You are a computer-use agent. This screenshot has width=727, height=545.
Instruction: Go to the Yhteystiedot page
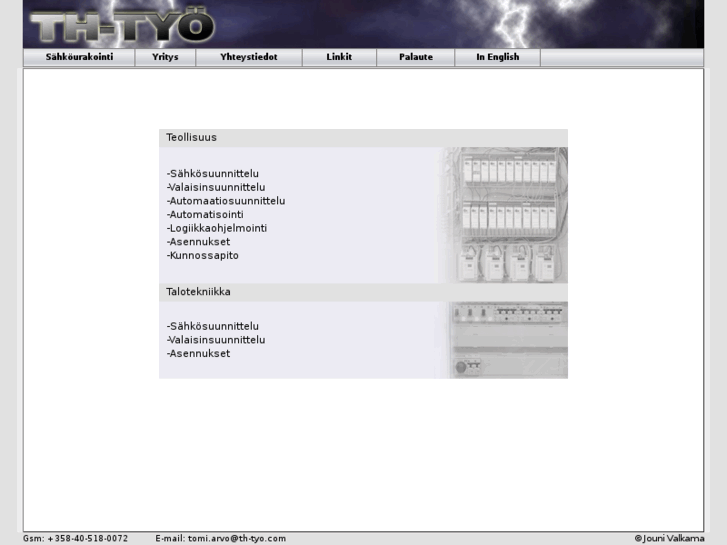click(249, 57)
